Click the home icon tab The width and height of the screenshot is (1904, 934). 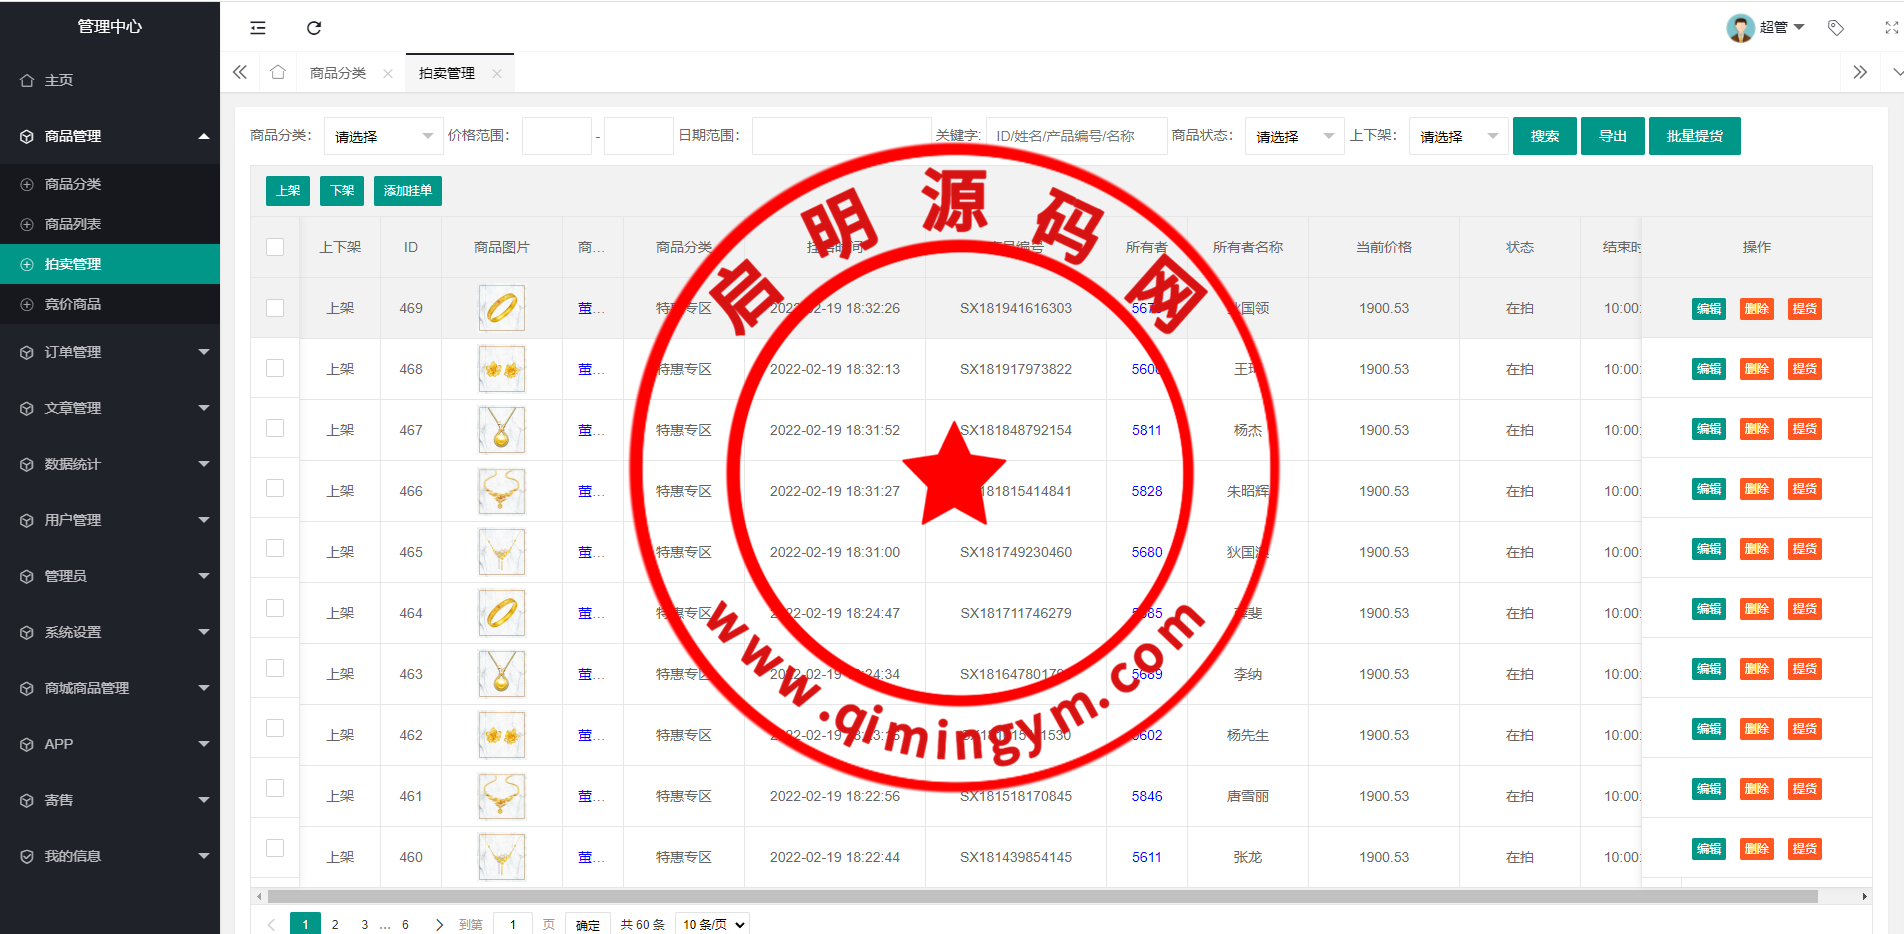pos(278,73)
